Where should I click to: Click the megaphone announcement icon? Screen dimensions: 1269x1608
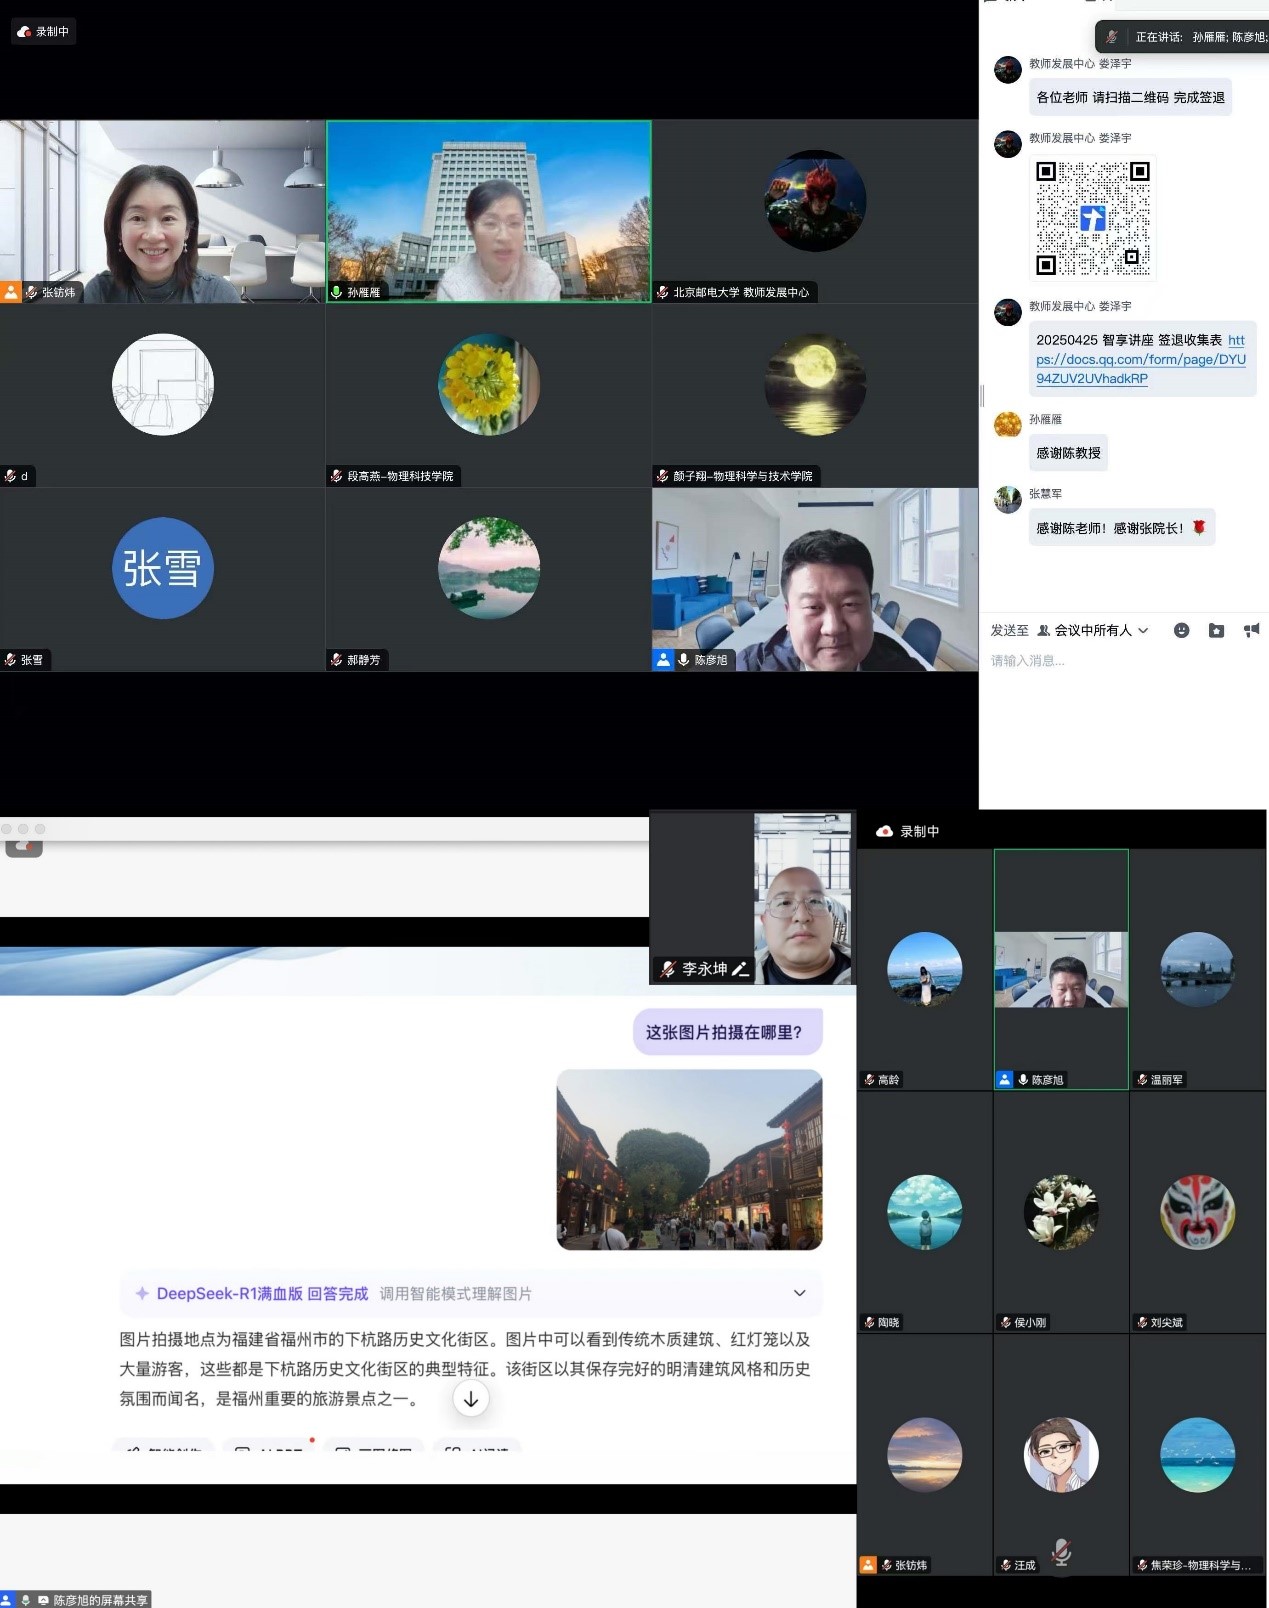(x=1251, y=630)
